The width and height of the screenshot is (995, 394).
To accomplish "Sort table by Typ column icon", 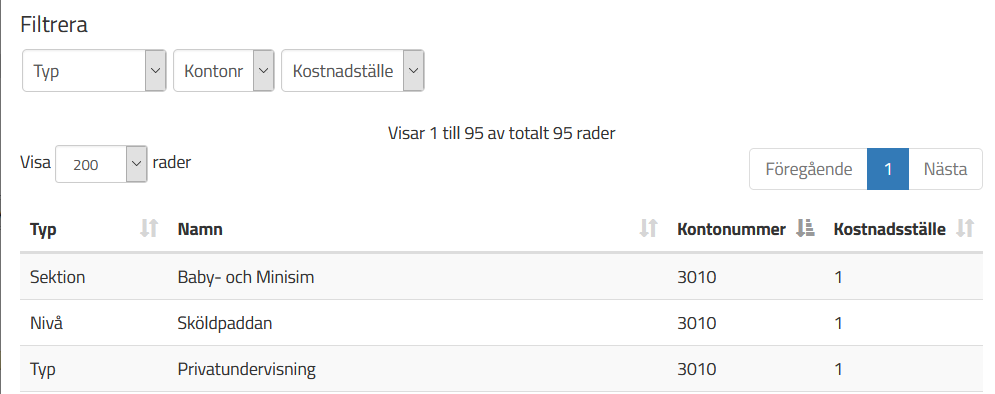I will (148, 228).
